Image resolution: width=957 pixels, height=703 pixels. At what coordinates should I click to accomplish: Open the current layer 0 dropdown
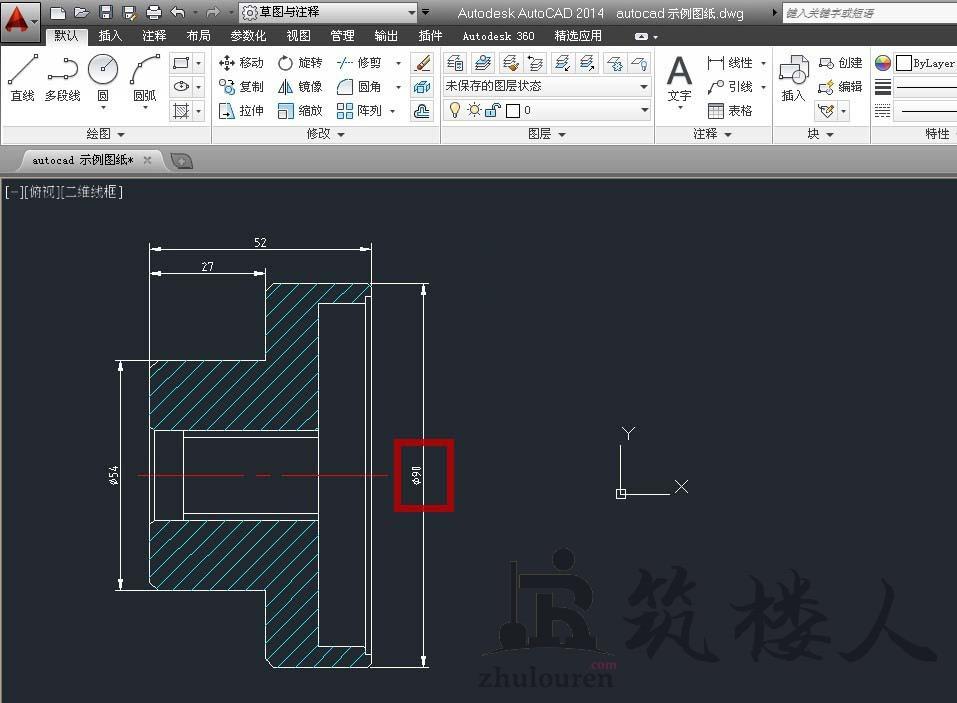tap(547, 110)
